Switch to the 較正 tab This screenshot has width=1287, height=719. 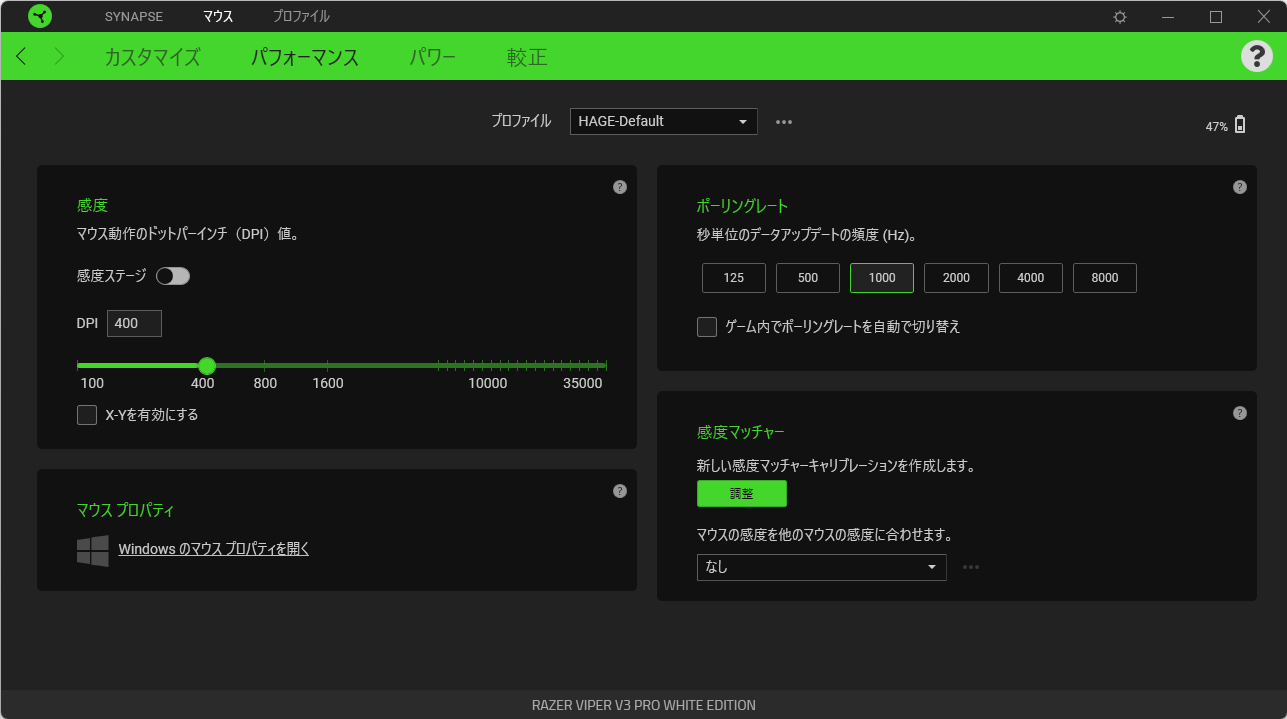527,57
